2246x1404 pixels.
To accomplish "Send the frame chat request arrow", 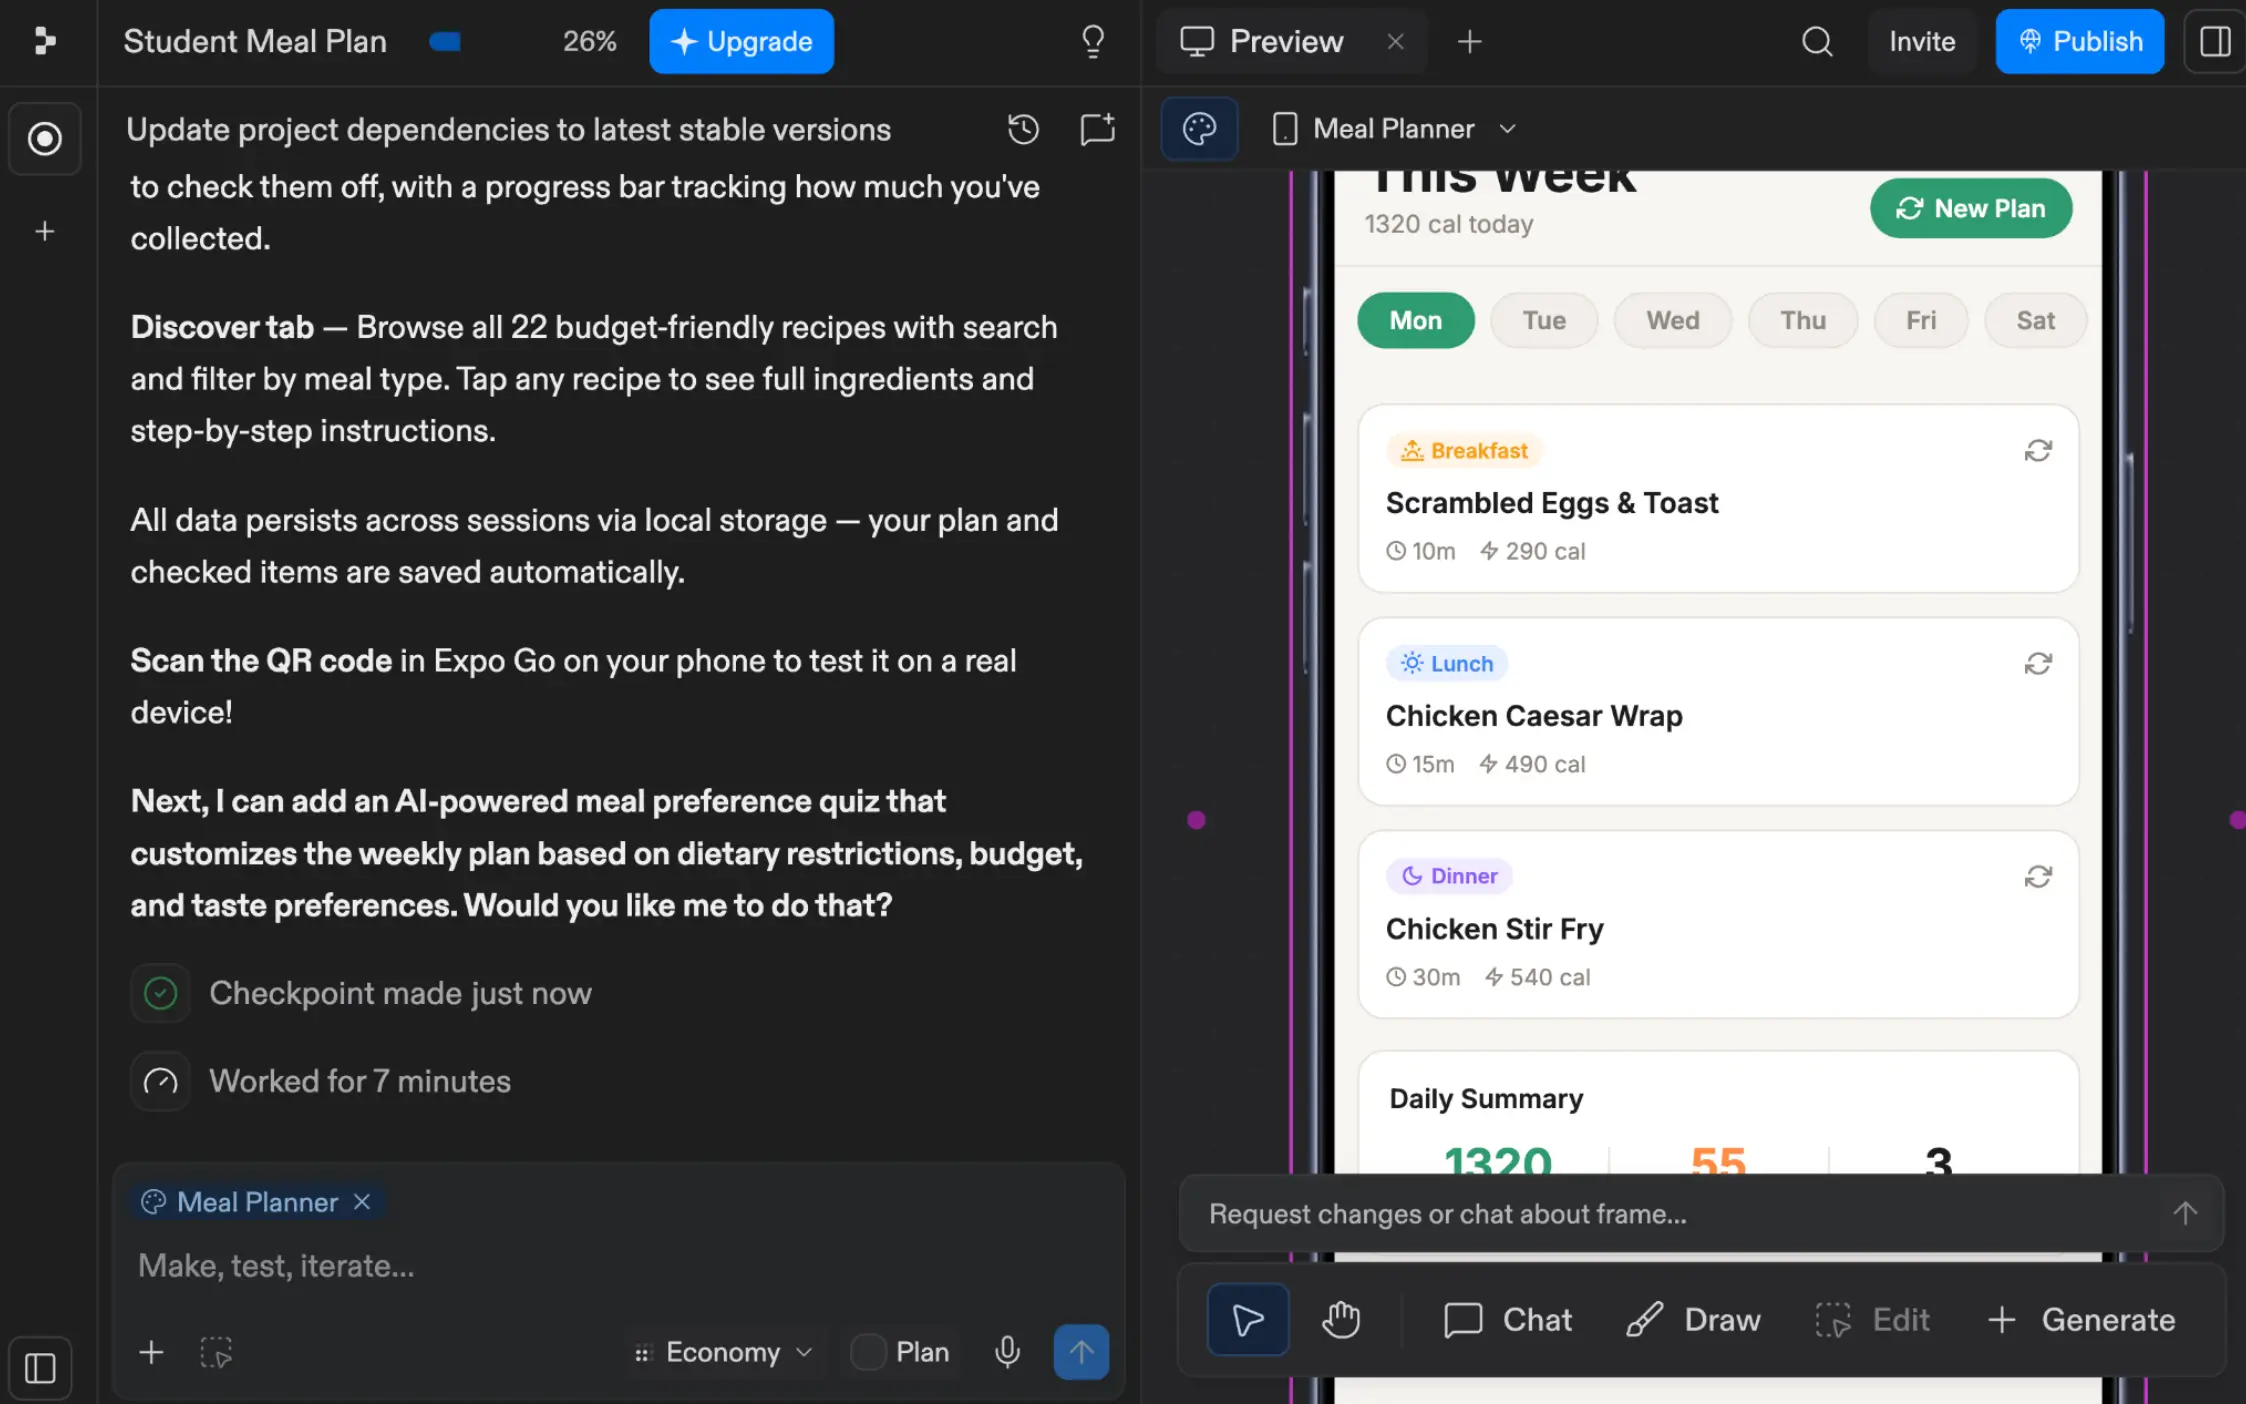I will [2185, 1214].
